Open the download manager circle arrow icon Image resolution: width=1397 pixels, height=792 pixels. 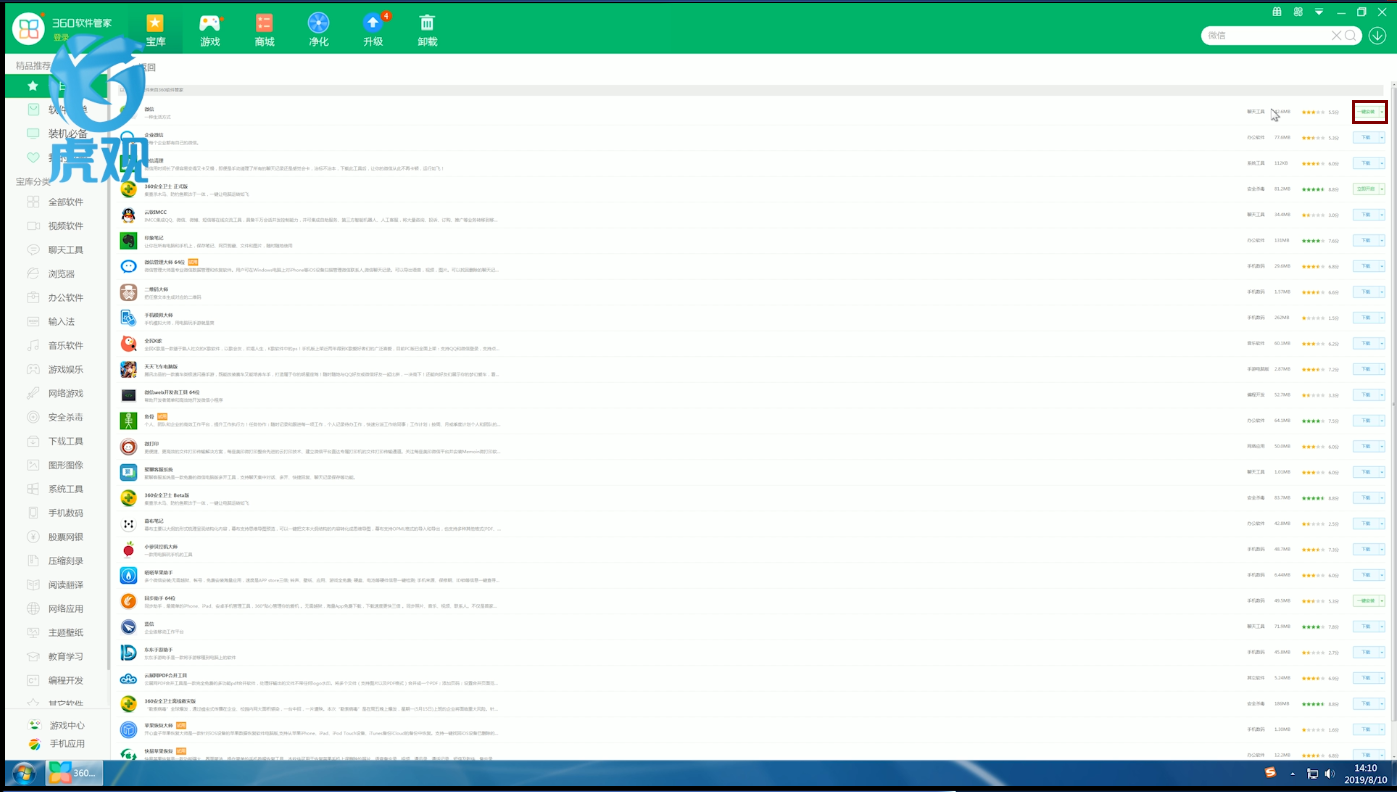[x=1377, y=35]
